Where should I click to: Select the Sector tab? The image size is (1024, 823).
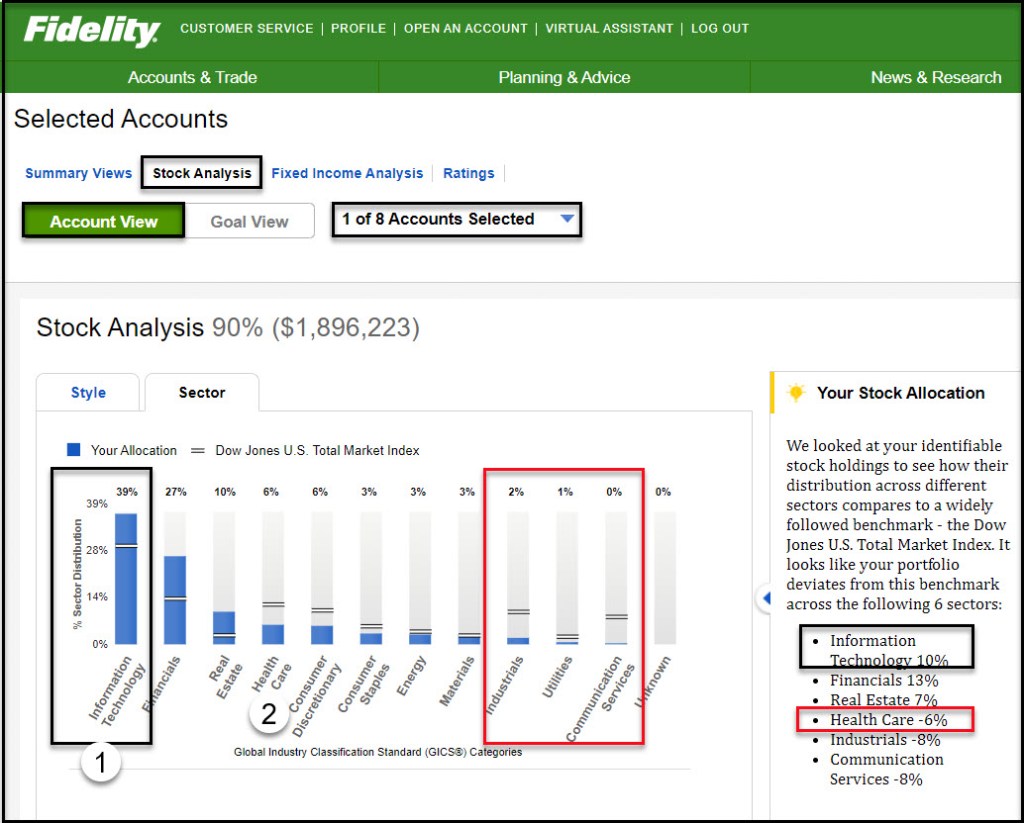coord(202,392)
